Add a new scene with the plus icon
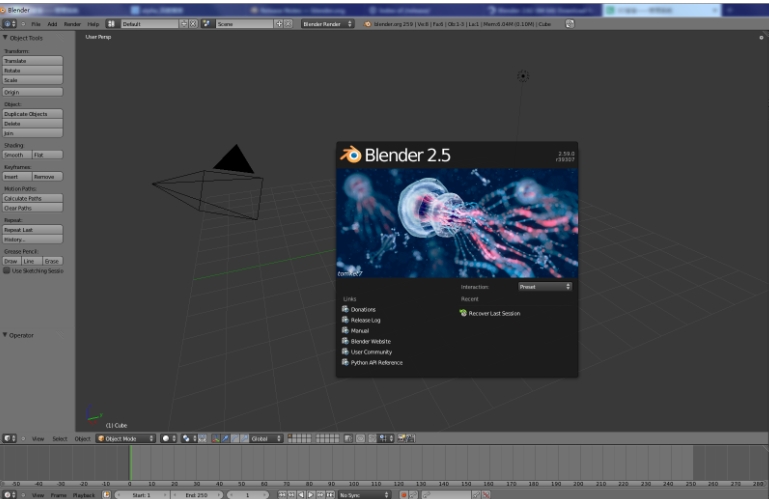Viewport: 769px width, 499px height. 279,24
